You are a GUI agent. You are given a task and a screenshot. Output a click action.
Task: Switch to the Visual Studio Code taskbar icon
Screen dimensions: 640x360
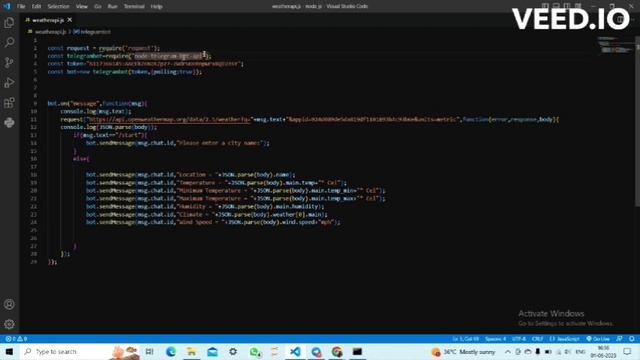coord(295,351)
